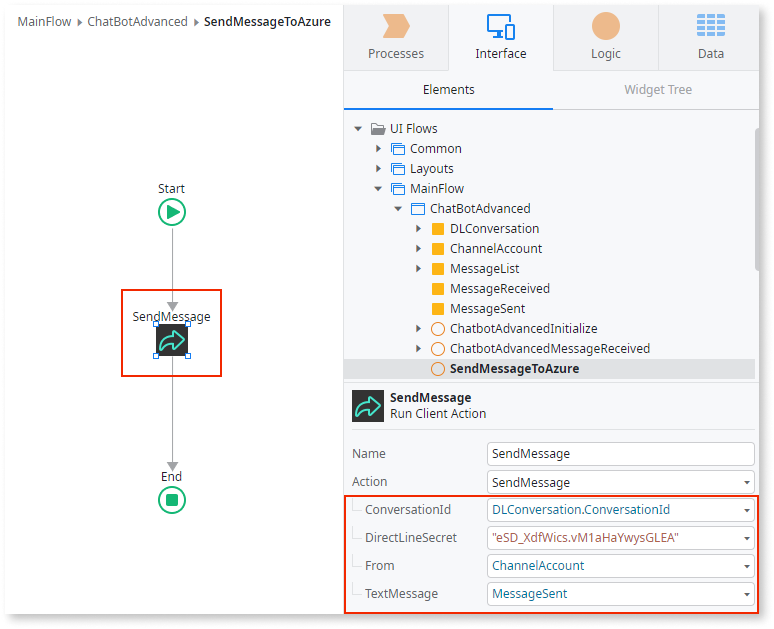The image size is (774, 629).
Task: Click the TextMessage property label
Action: pyautogui.click(x=401, y=593)
